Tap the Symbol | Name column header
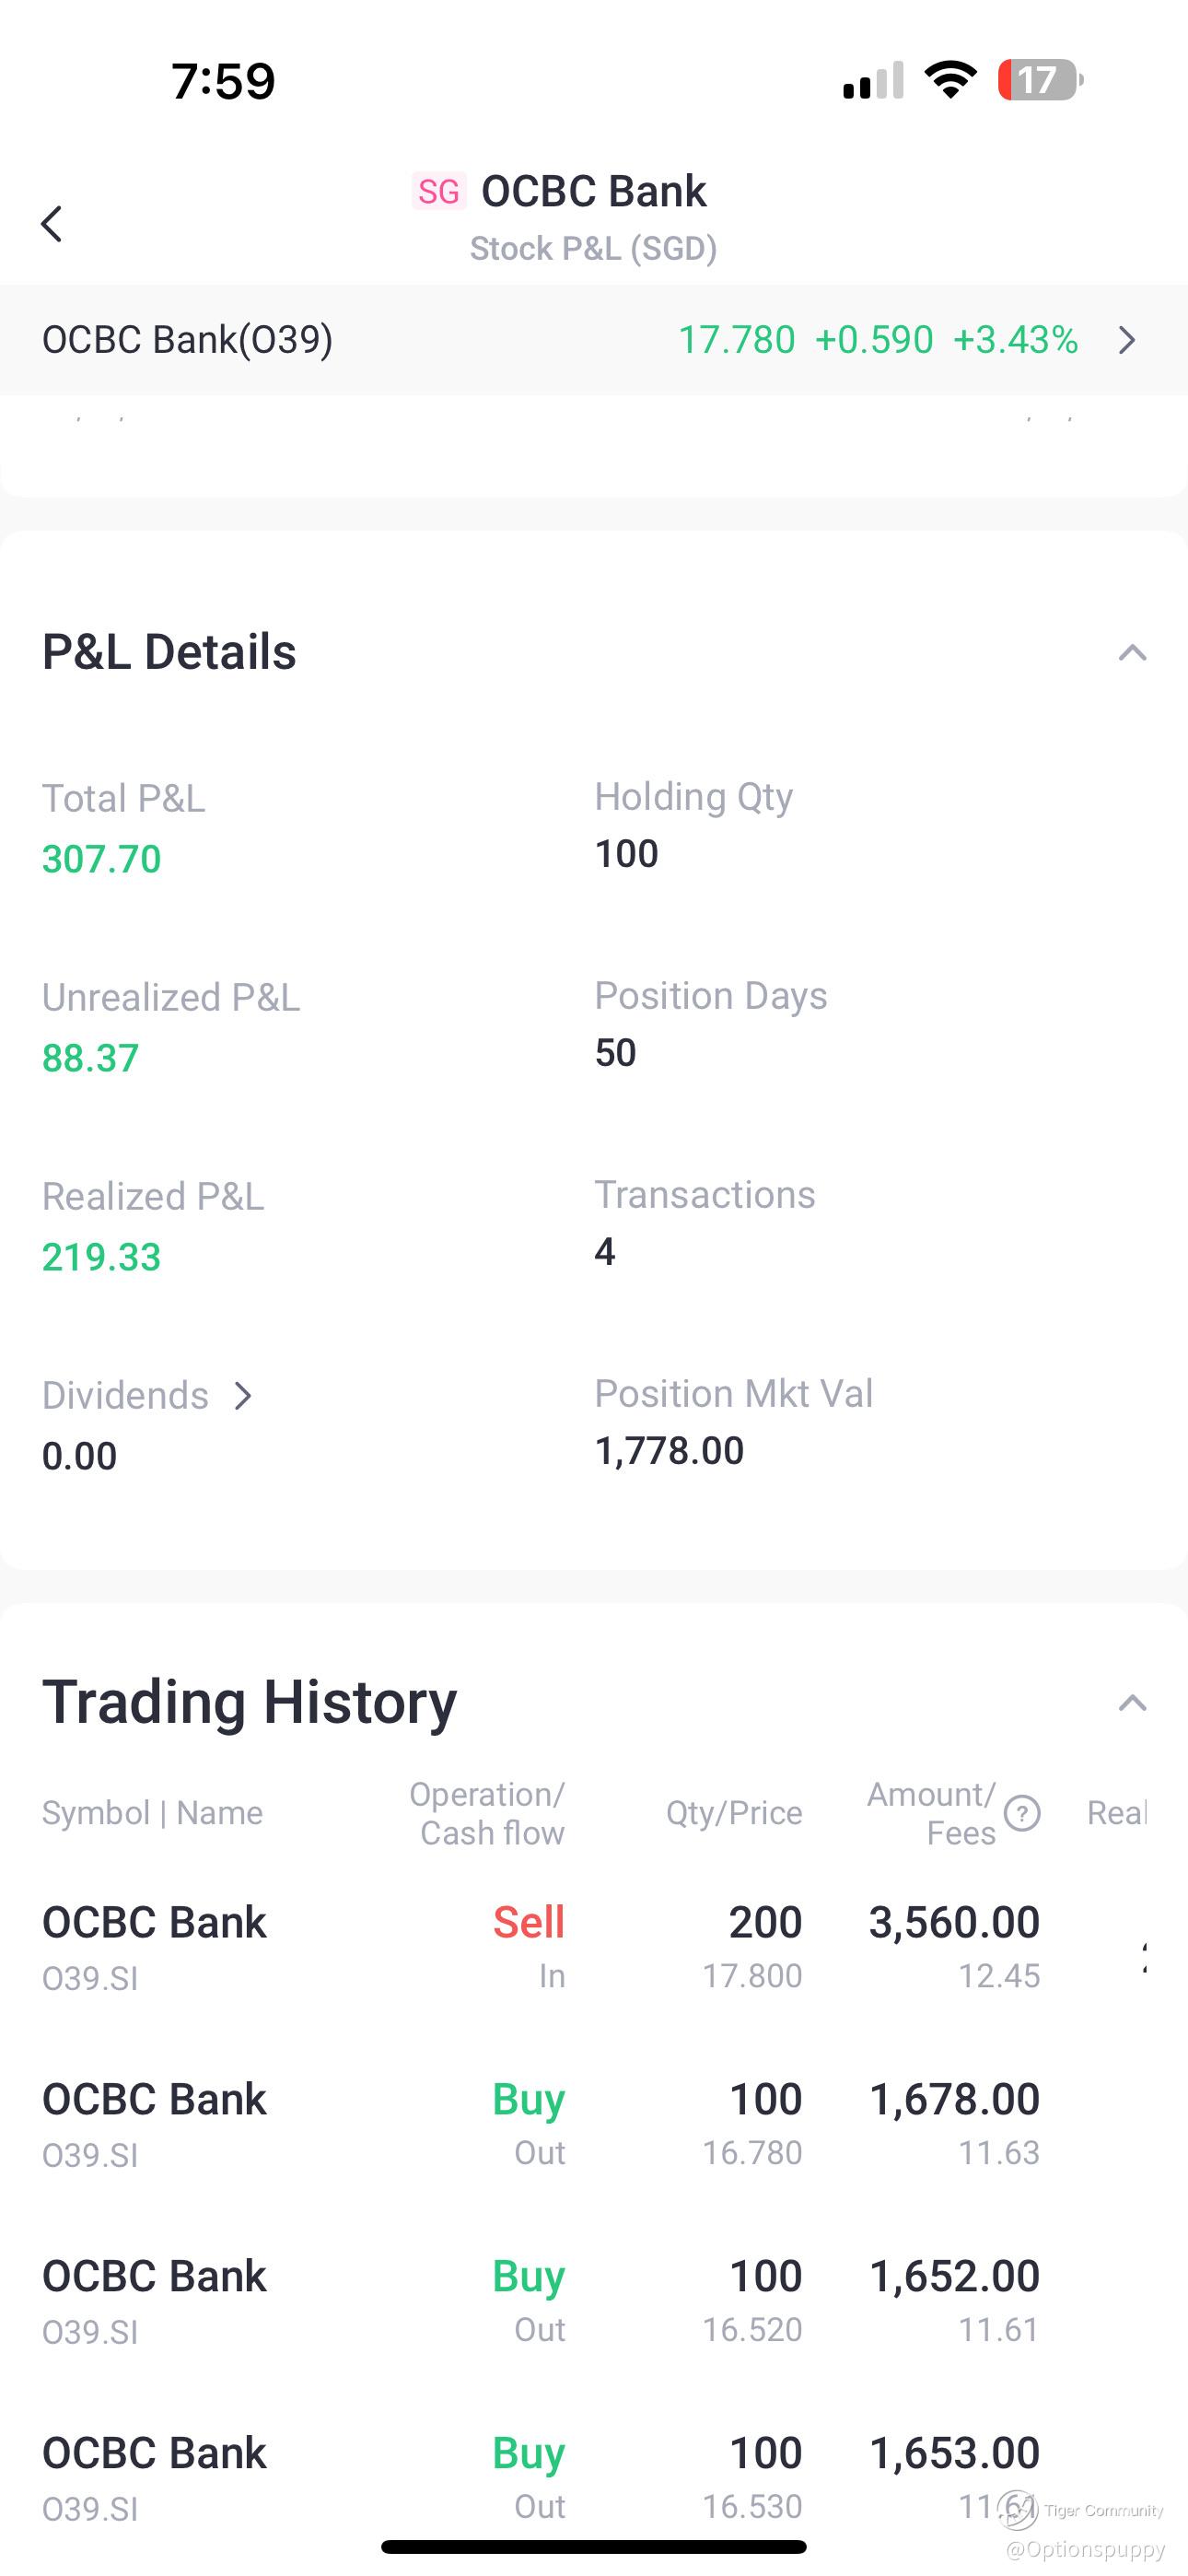Image resolution: width=1188 pixels, height=2576 pixels. point(152,1813)
